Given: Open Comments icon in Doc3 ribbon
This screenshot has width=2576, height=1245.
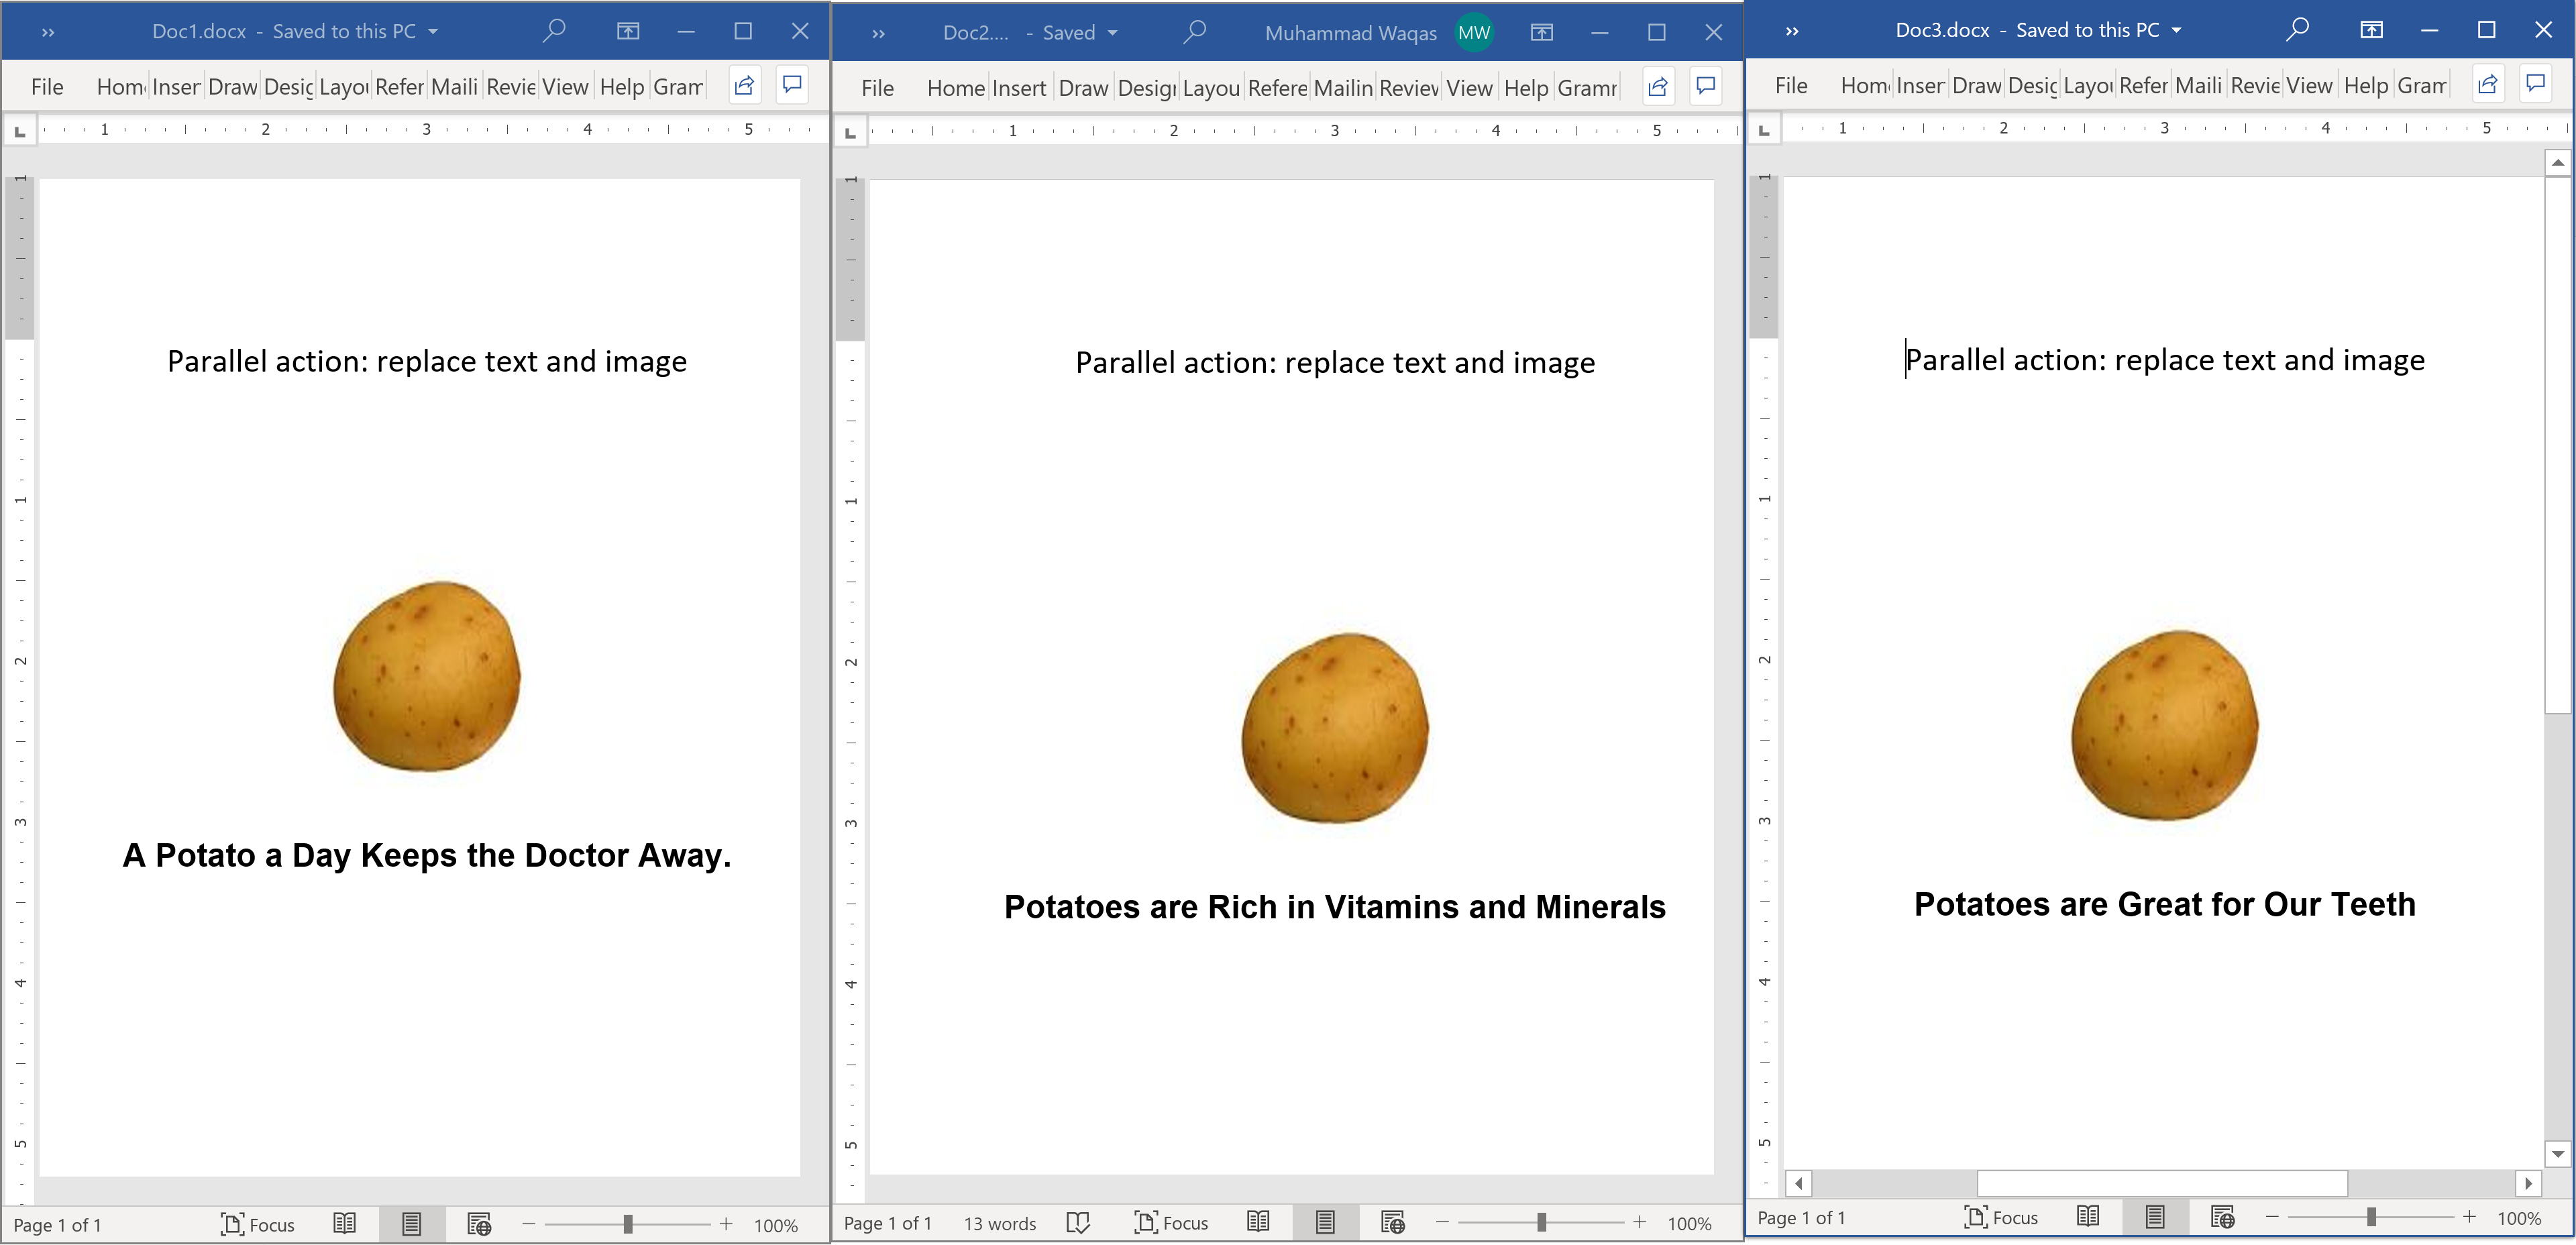Looking at the screenshot, I should pos(2535,85).
